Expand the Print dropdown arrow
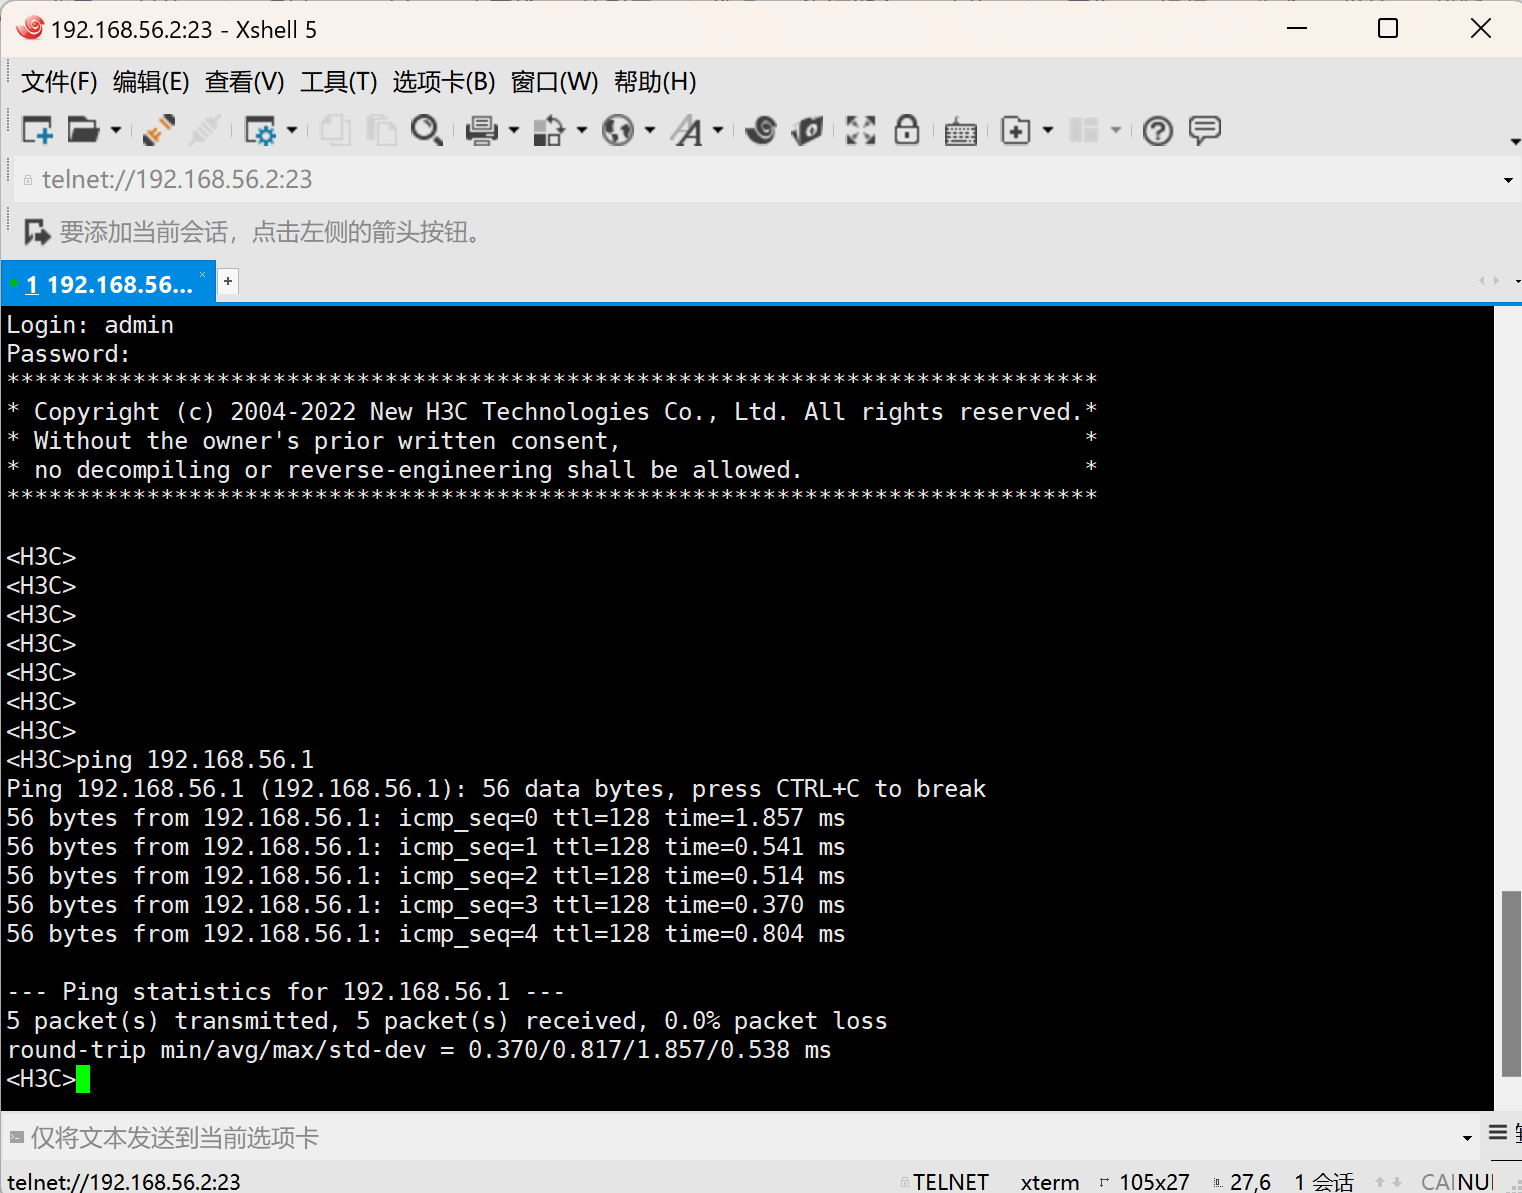 pyautogui.click(x=514, y=130)
